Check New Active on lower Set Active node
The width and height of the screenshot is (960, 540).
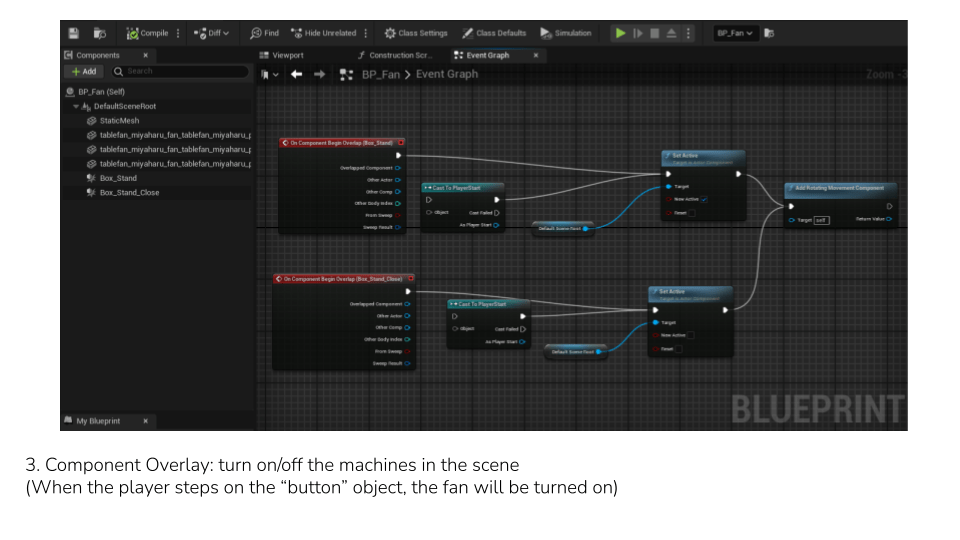click(x=691, y=335)
